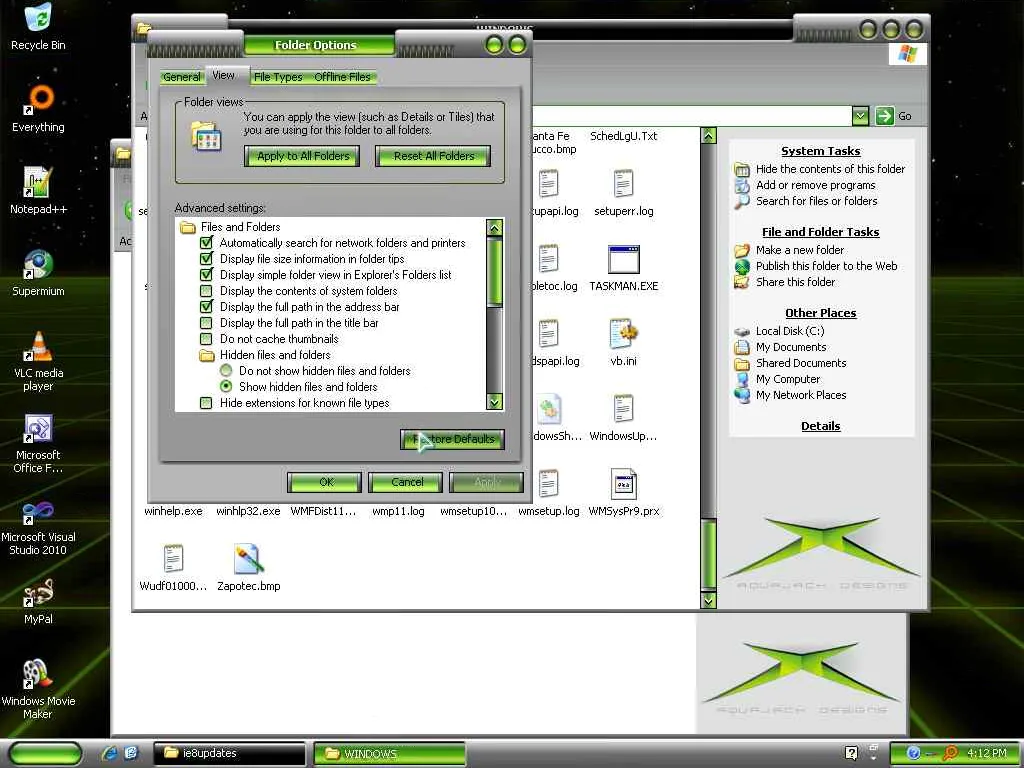Screen dimensions: 1024x768
Task: Select the vb.ini file icon
Action: [x=623, y=334]
